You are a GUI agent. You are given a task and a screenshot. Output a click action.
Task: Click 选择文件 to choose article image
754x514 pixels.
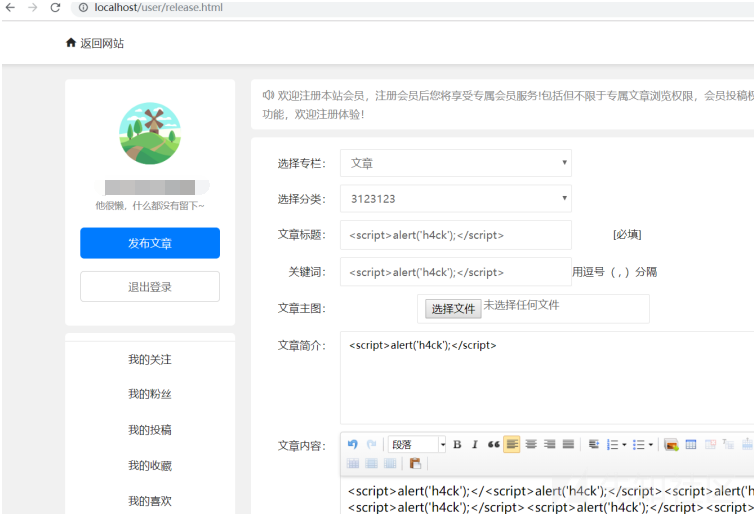point(453,309)
